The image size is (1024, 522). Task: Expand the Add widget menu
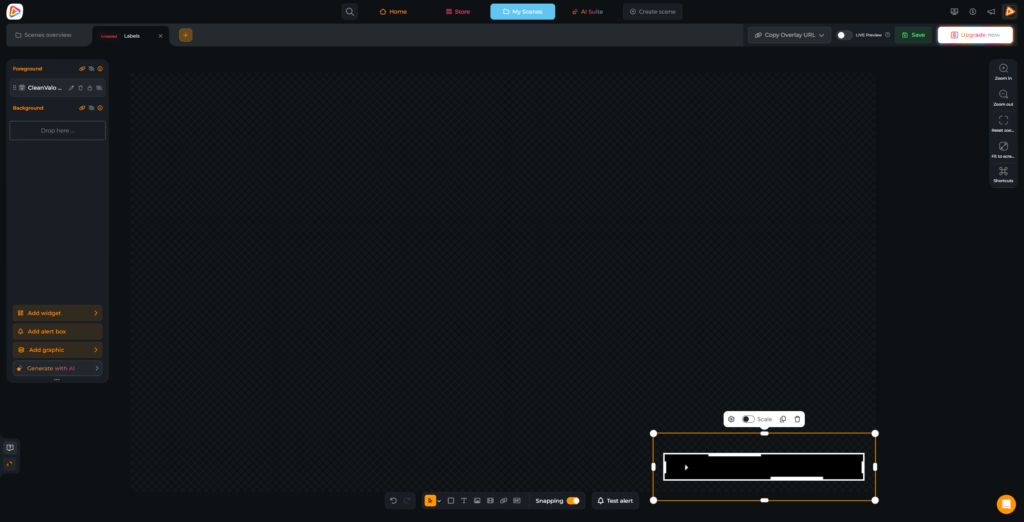point(57,313)
